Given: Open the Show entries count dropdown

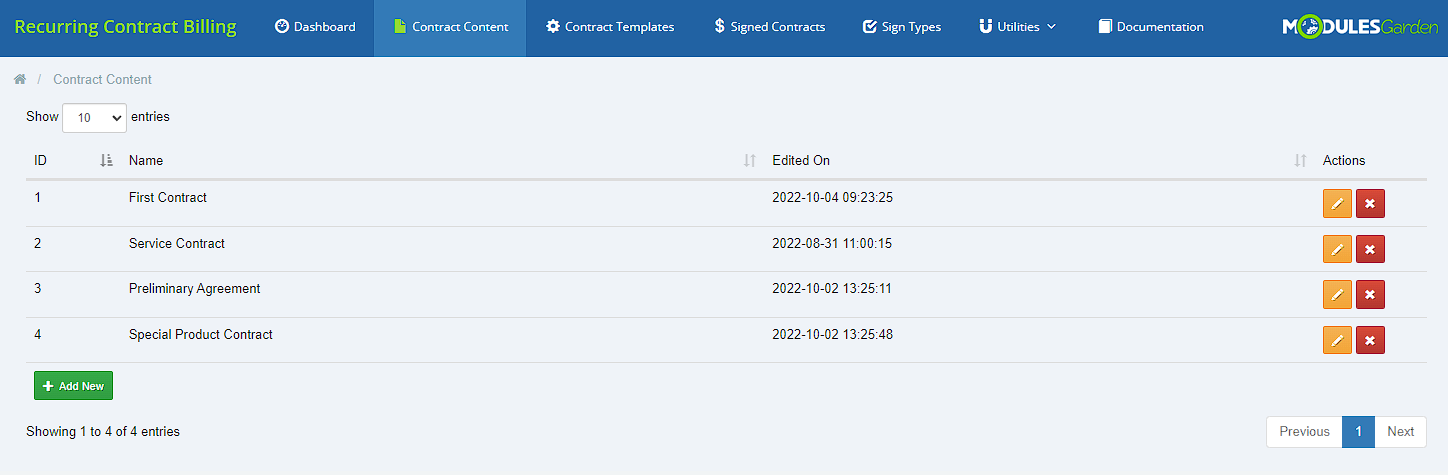Looking at the screenshot, I should tap(94, 118).
